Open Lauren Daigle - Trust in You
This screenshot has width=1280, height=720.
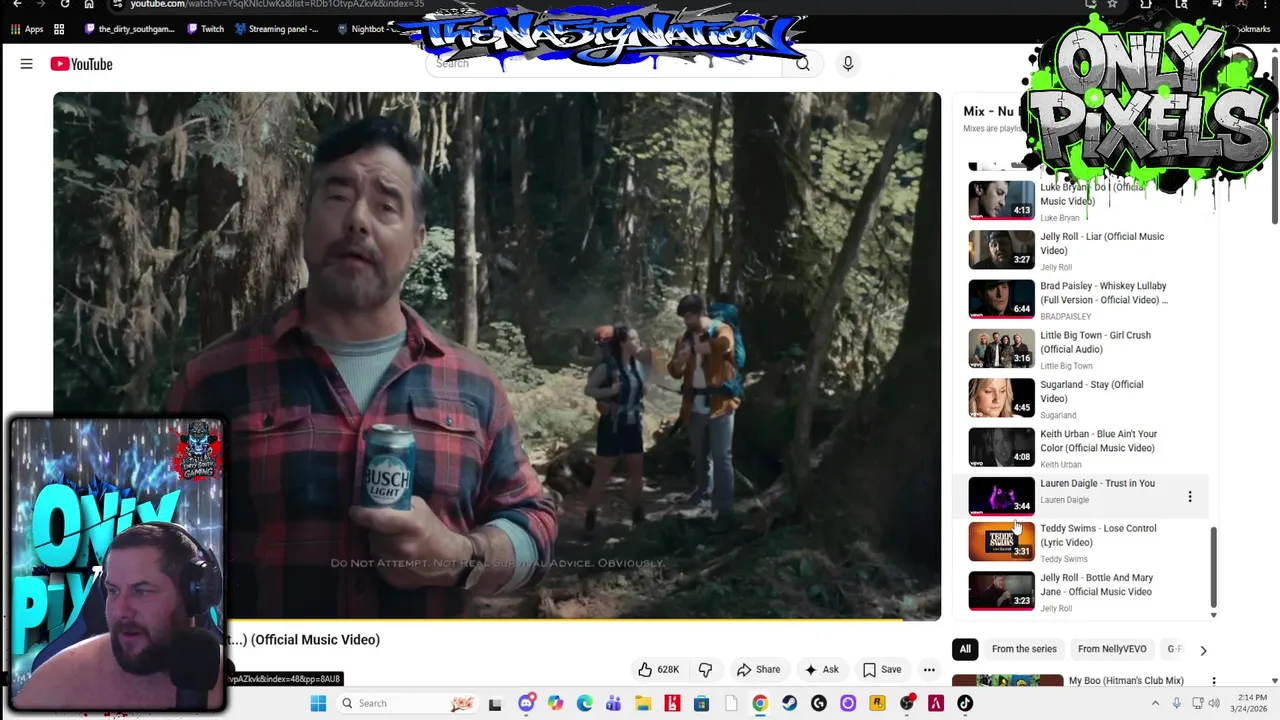tap(1097, 483)
